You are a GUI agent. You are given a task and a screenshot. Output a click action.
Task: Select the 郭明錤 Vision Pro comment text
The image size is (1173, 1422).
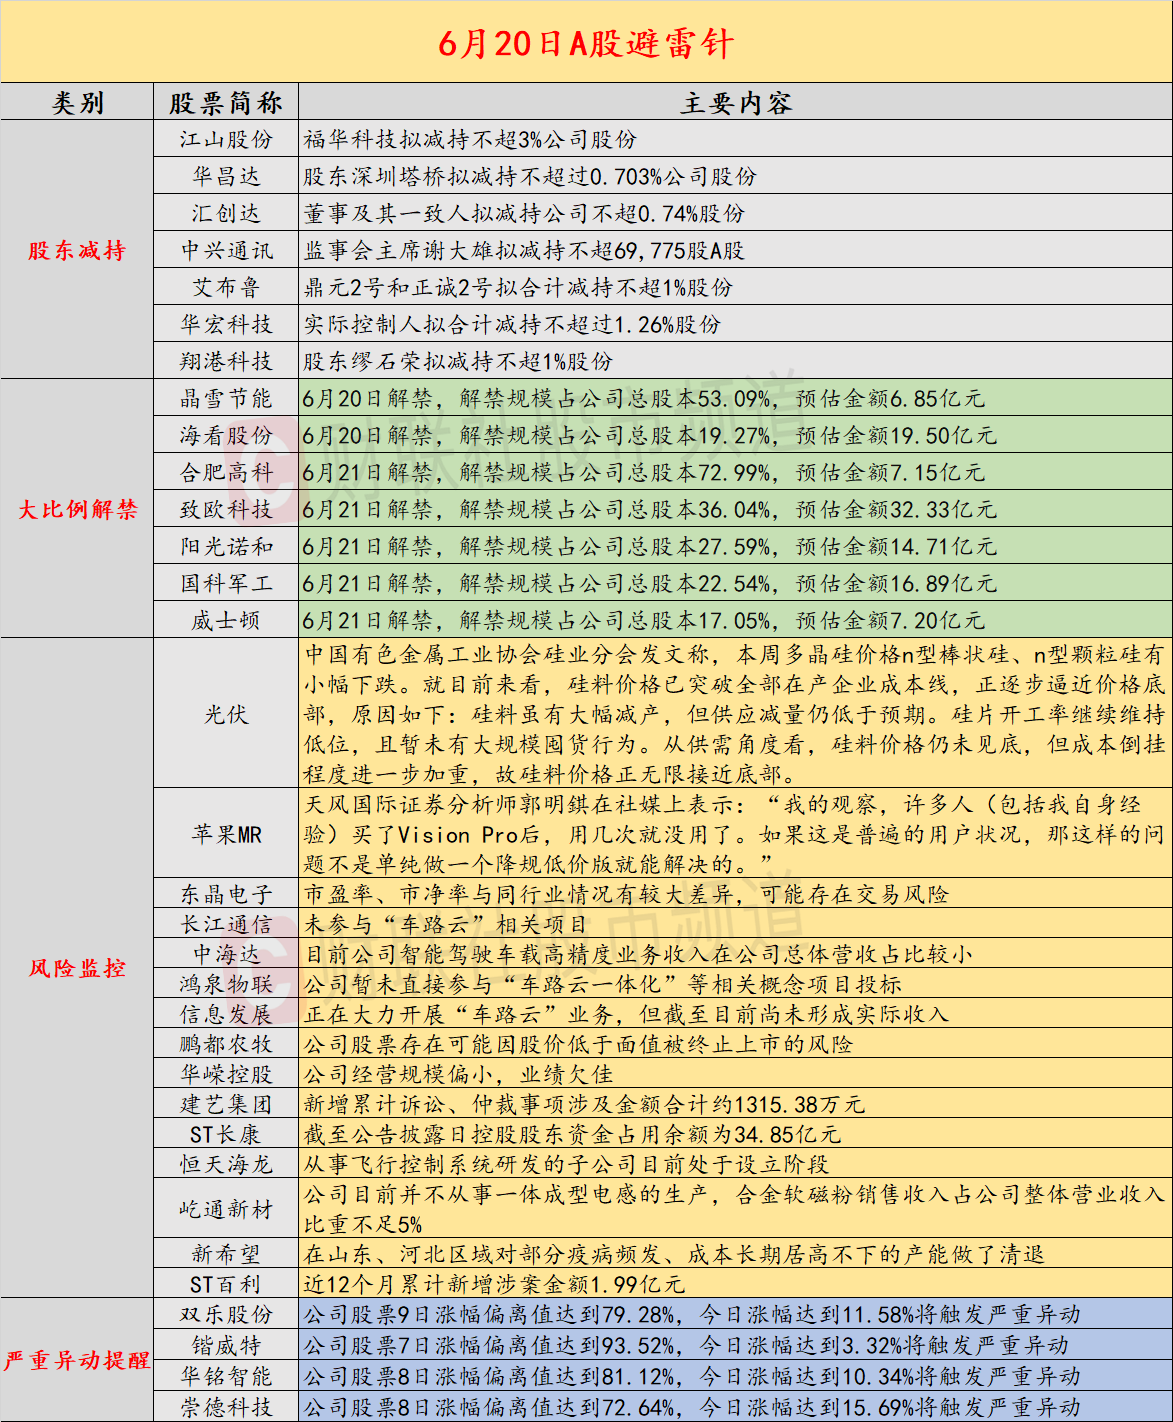pyautogui.click(x=735, y=834)
